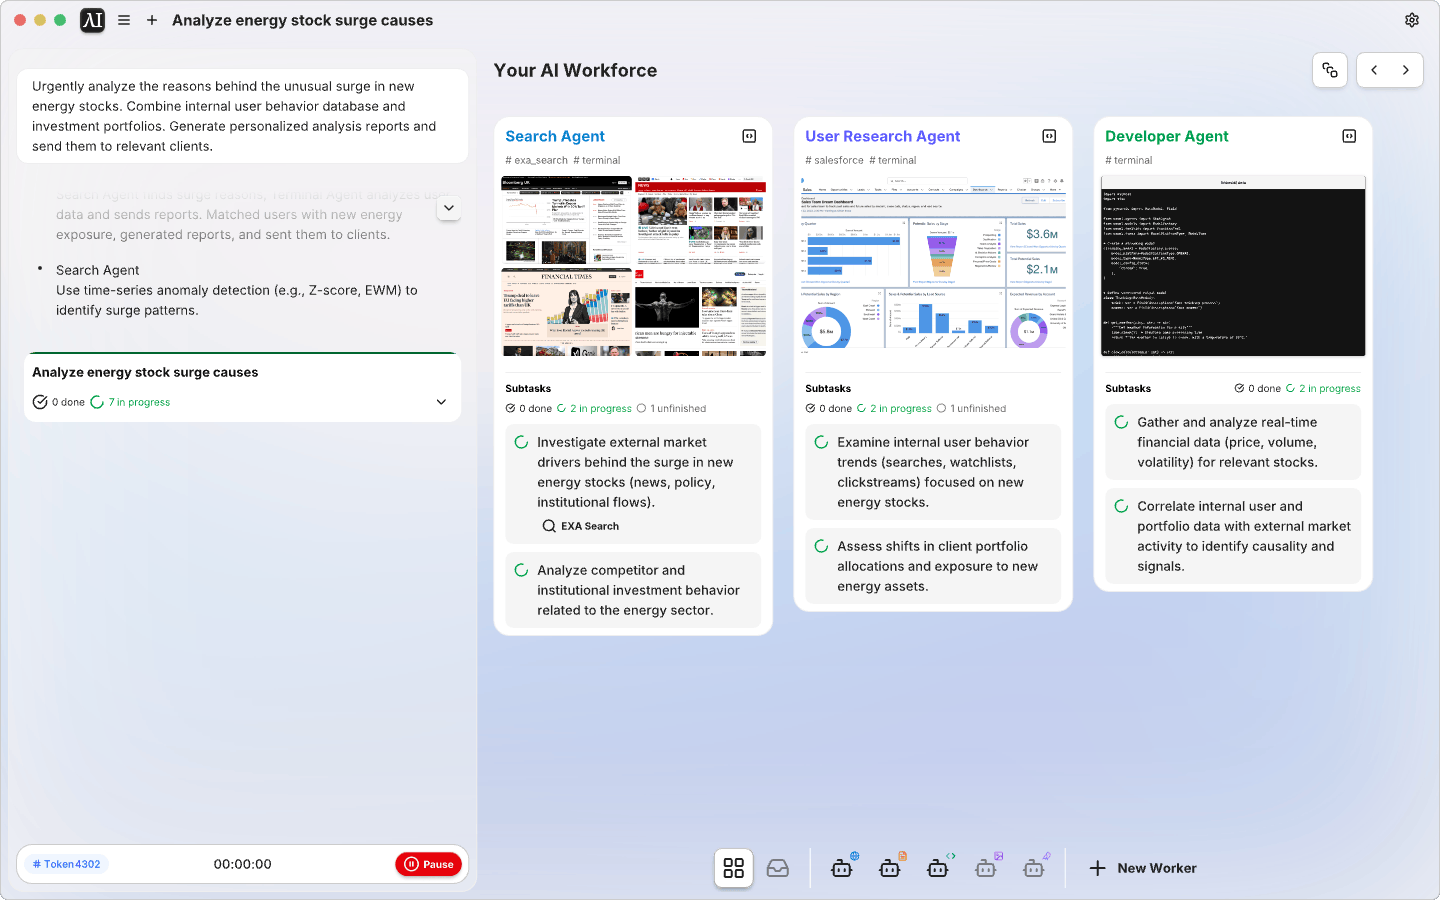This screenshot has width=1440, height=900.
Task: Select the web search worker robot icon
Action: 842,868
